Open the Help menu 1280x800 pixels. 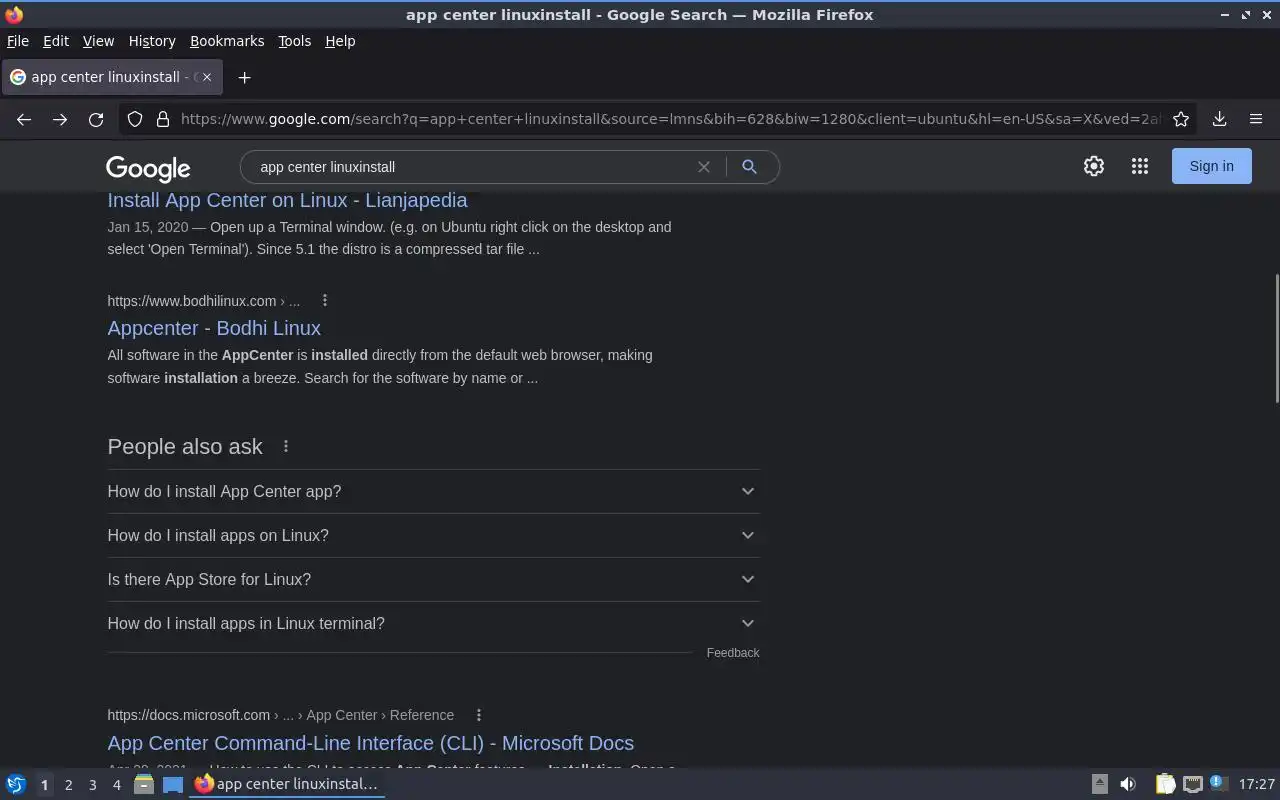coord(340,41)
